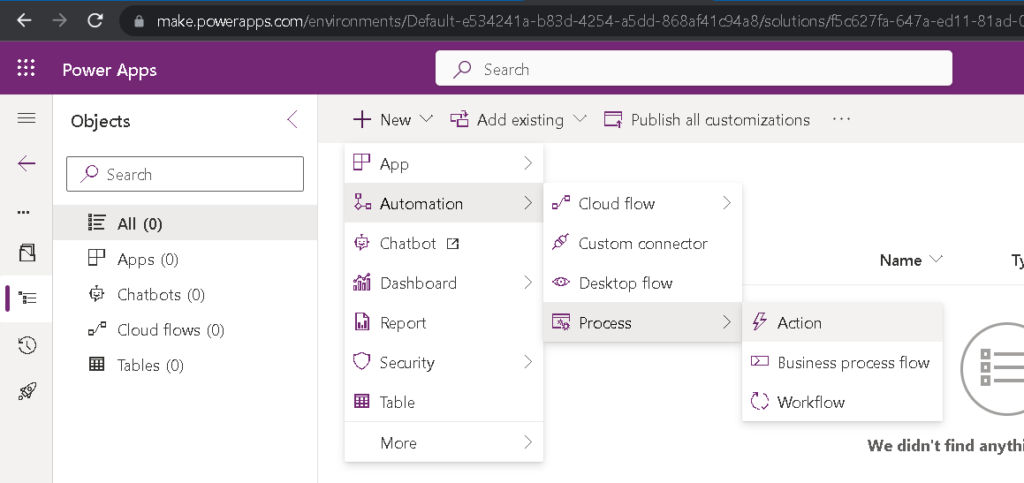The width and height of the screenshot is (1024, 483).
Task: Click the ellipsis icon in left rail
Action: 24,212
